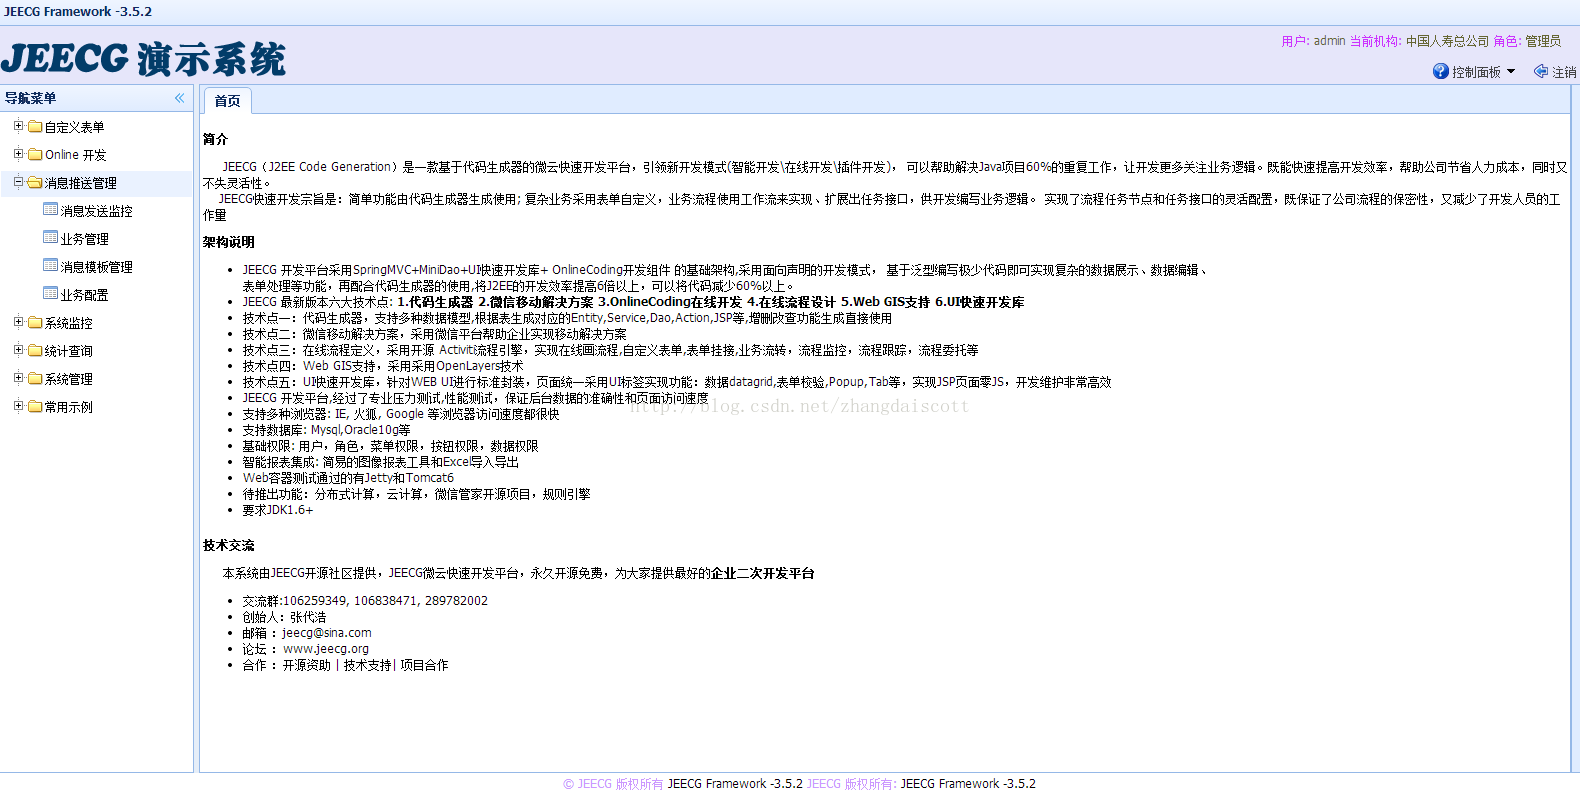
Task: Select 系统监控 in navigation tree
Action: coord(68,323)
